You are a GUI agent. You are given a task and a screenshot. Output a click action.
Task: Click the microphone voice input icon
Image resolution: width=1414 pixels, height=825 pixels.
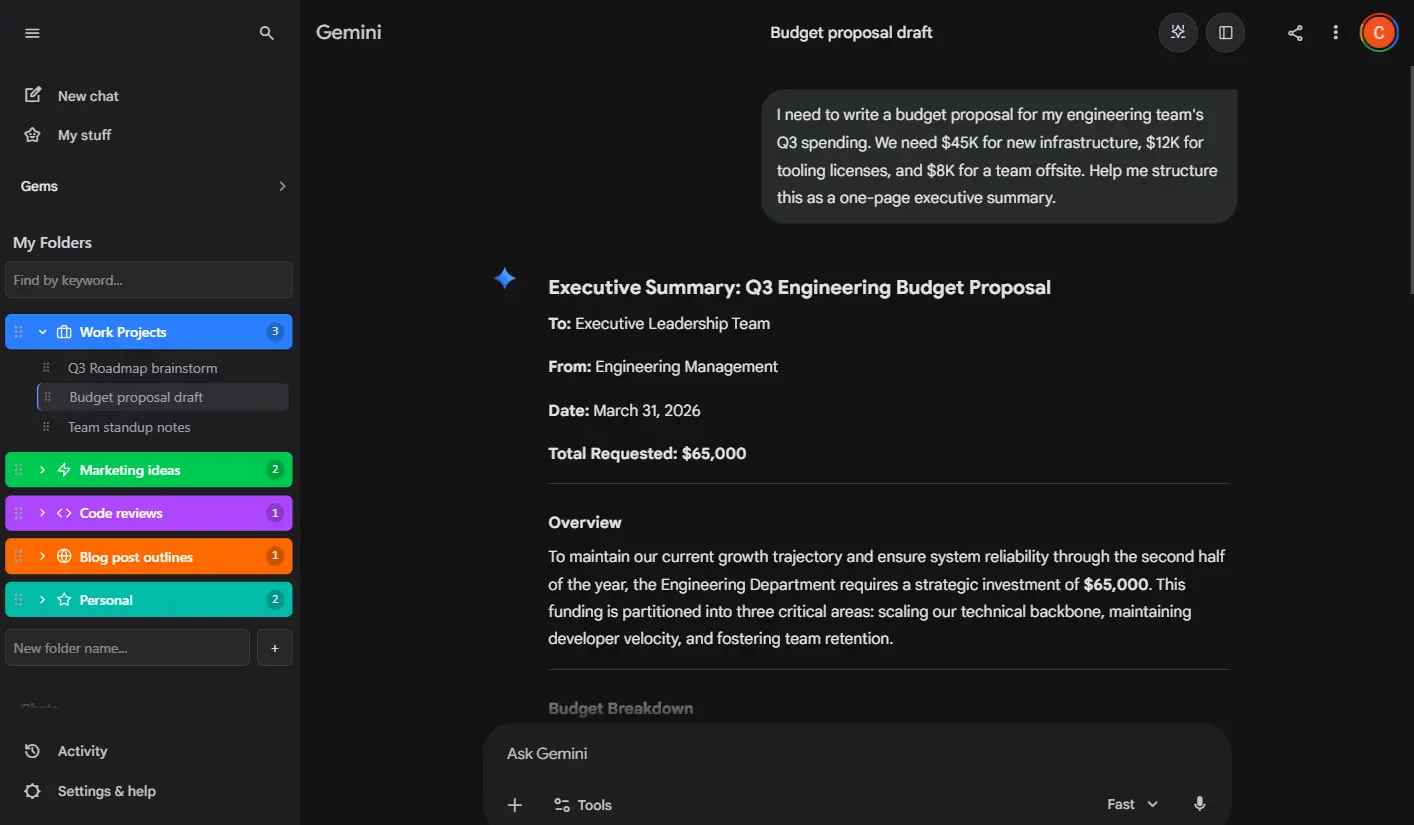(1200, 804)
